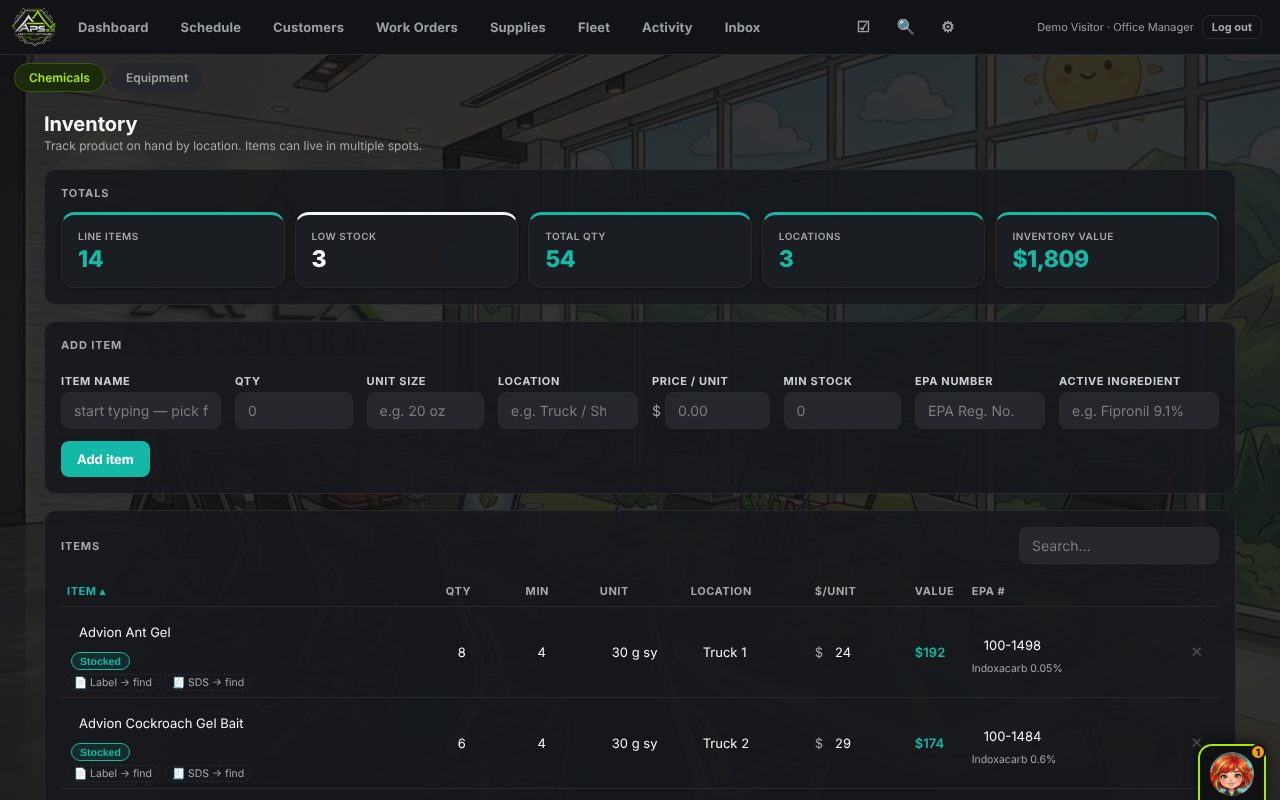The width and height of the screenshot is (1280, 800).
Task: Open the search magnifier icon
Action: pos(905,27)
